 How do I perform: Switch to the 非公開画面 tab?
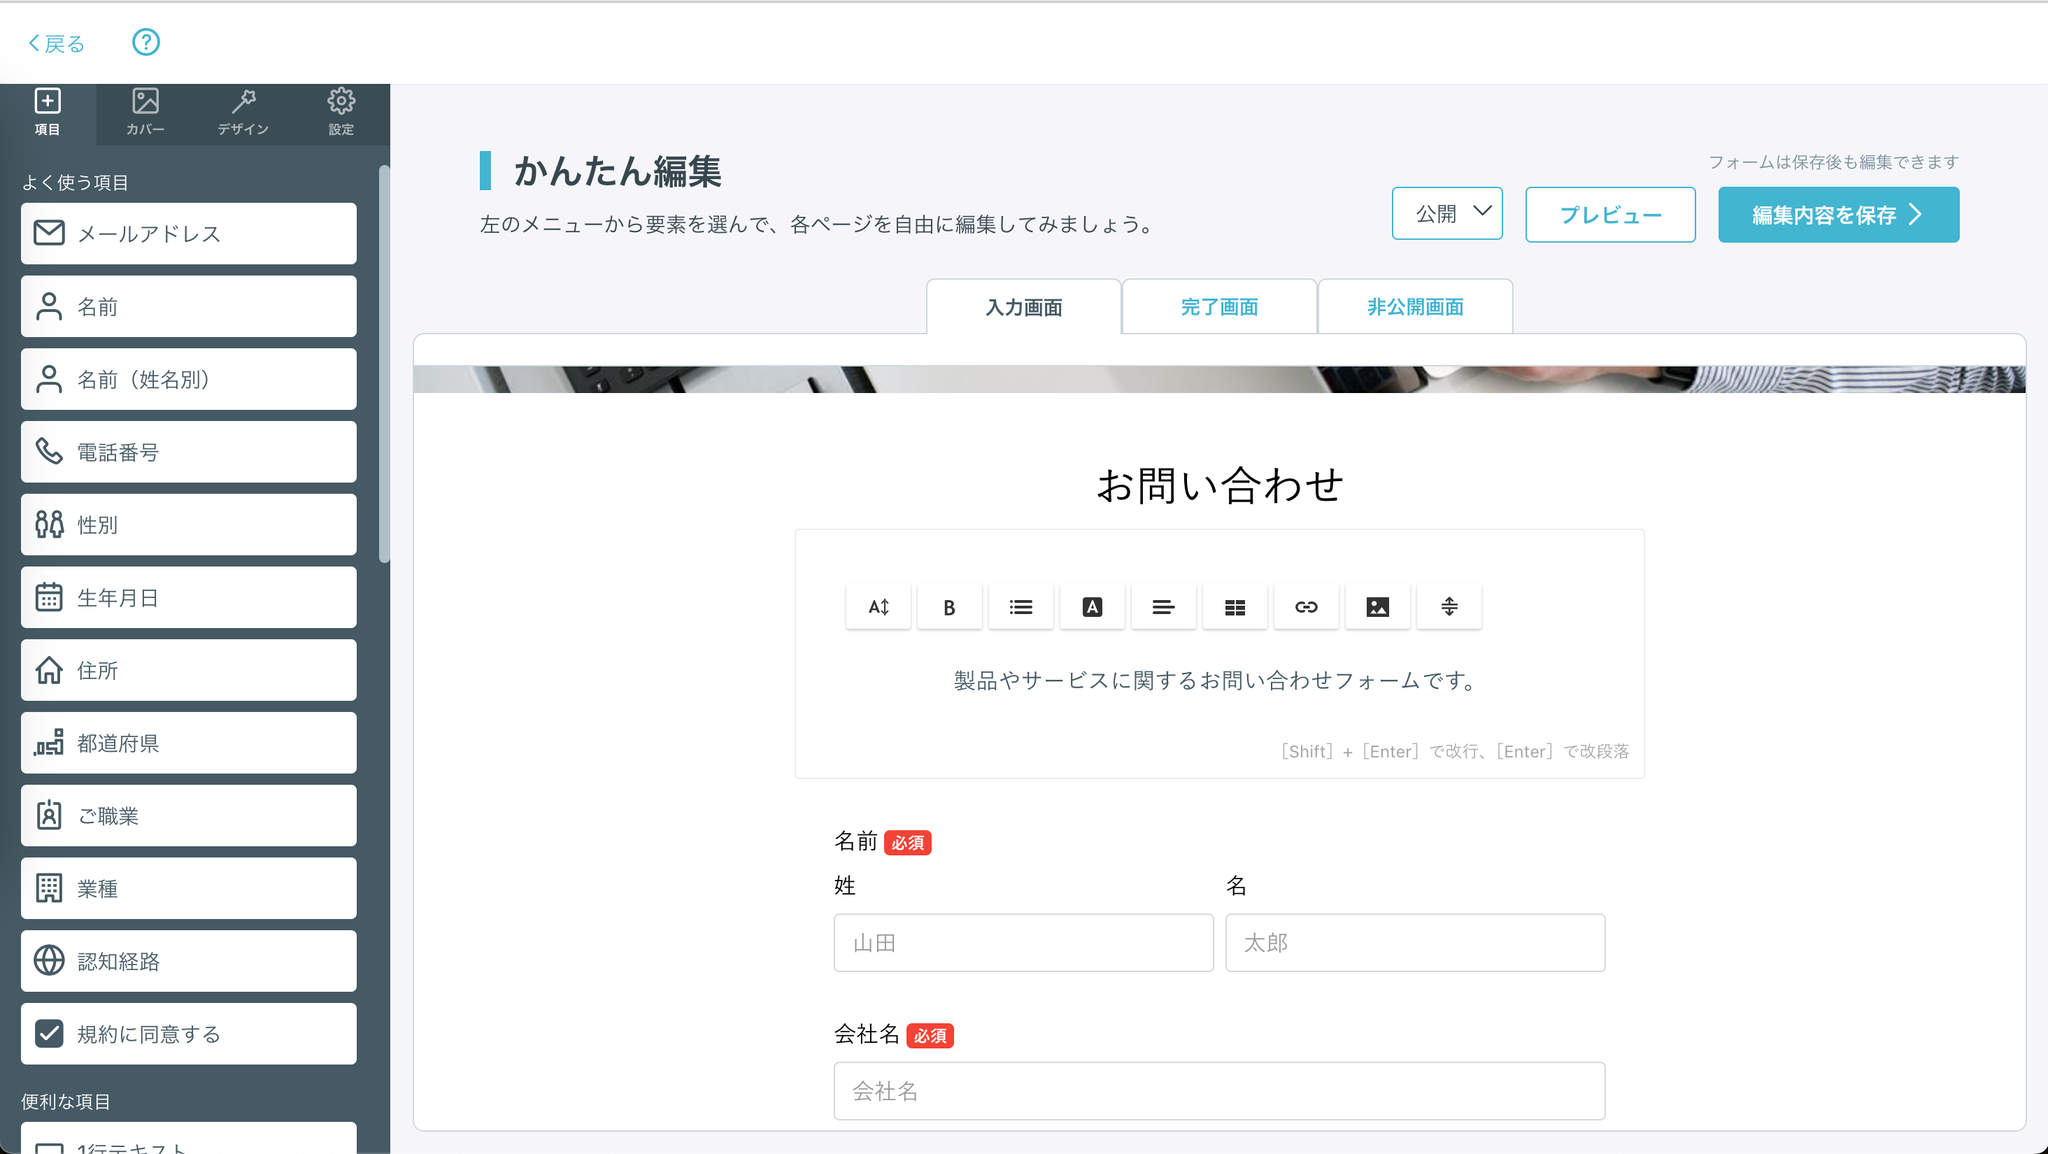click(1414, 306)
